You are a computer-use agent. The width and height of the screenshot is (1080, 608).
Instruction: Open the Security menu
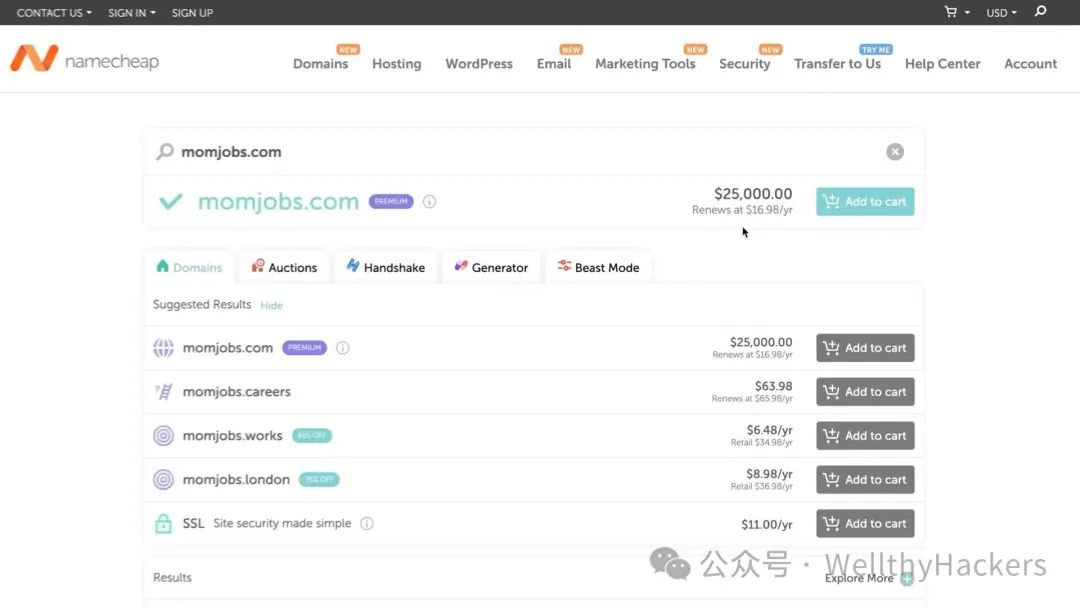[x=745, y=63]
